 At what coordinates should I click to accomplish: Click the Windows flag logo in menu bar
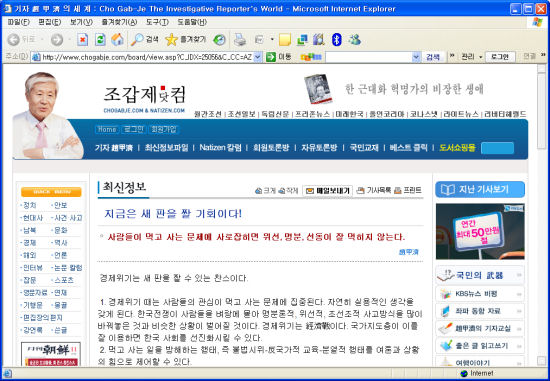pyautogui.click(x=537, y=22)
